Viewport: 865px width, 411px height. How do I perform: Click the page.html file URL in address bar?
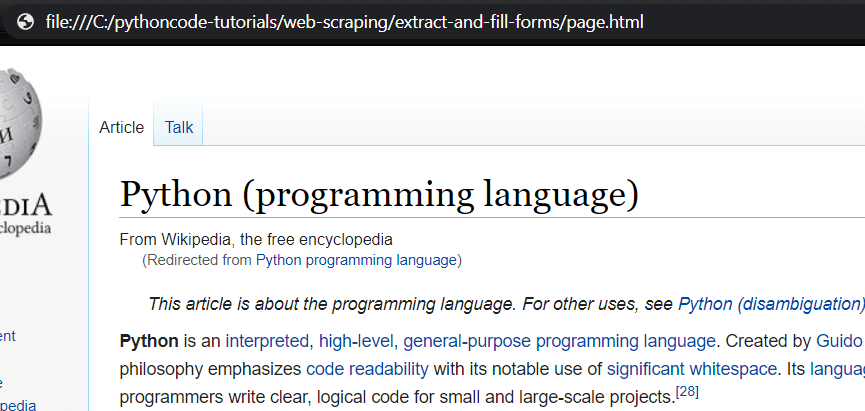[345, 23]
